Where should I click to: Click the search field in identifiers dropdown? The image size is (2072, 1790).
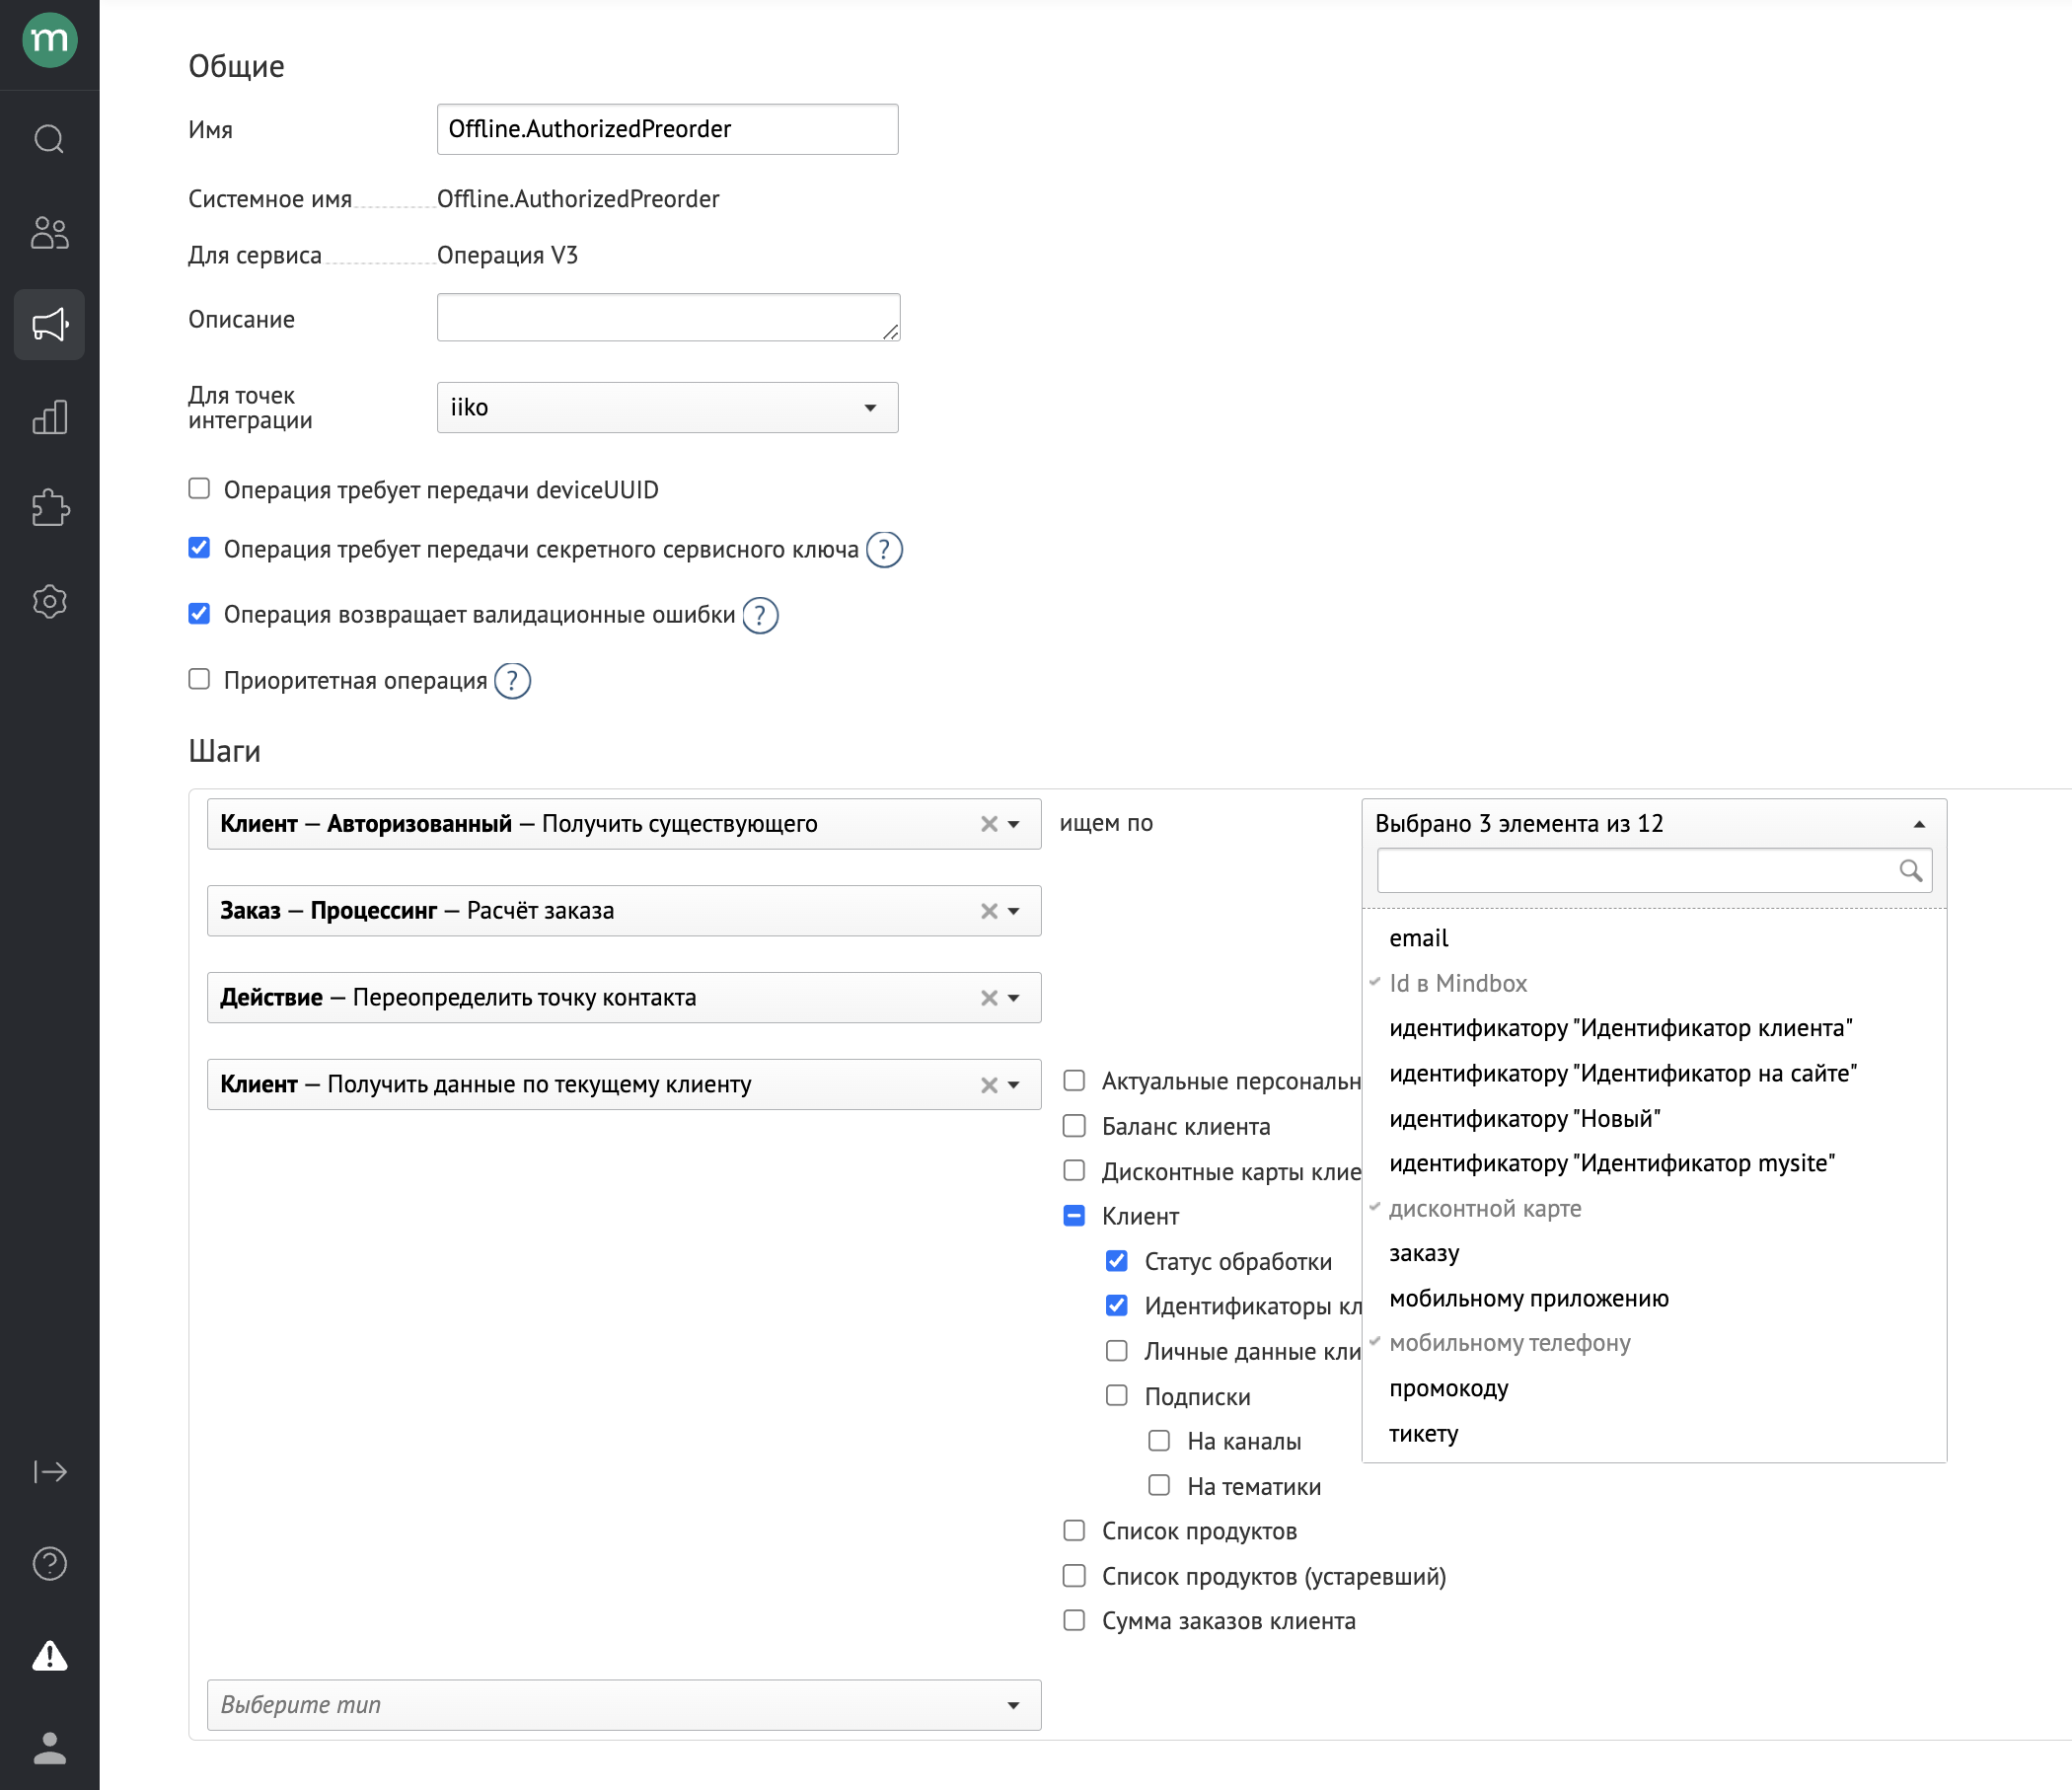pos(1654,870)
